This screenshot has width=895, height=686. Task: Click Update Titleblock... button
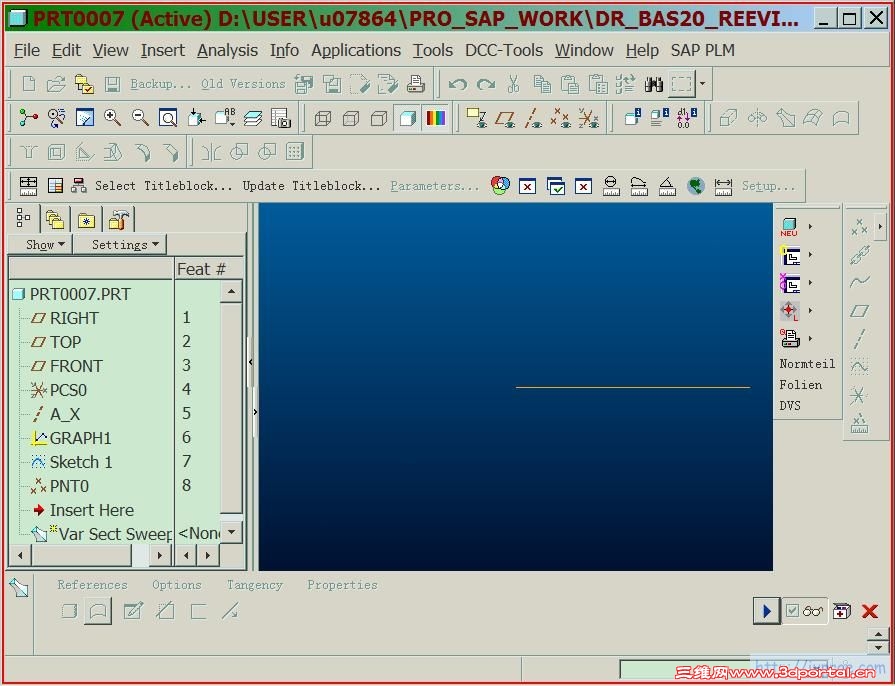(312, 185)
